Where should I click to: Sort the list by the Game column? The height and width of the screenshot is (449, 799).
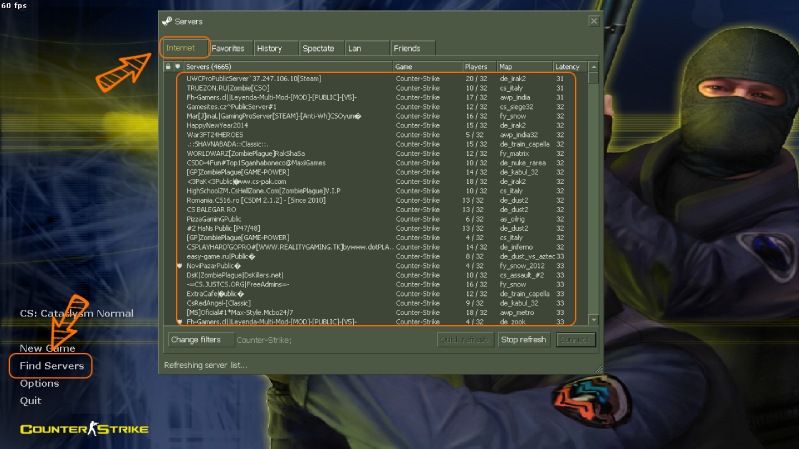tap(427, 67)
